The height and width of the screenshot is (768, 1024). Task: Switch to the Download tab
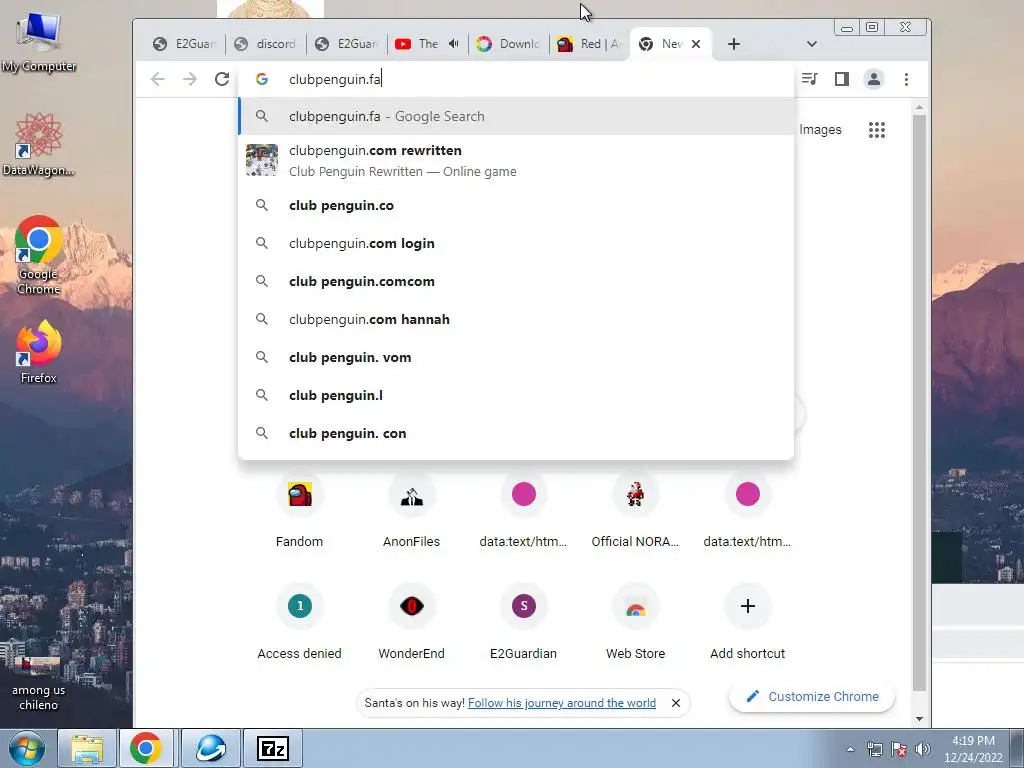tap(508, 44)
